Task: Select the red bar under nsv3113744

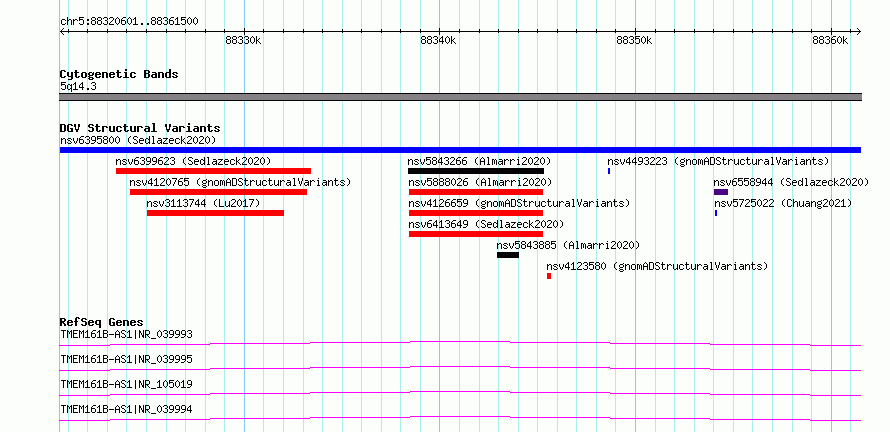Action: point(215,213)
